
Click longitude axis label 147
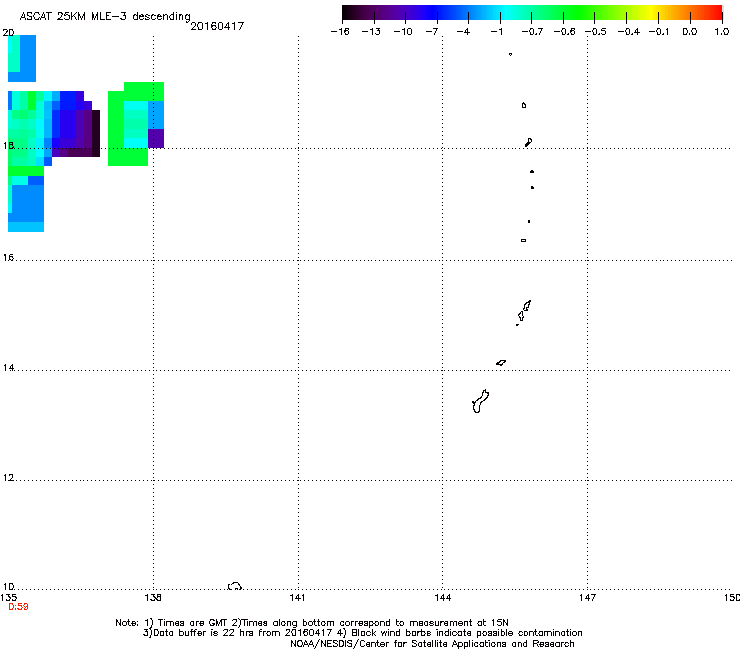[x=588, y=598]
